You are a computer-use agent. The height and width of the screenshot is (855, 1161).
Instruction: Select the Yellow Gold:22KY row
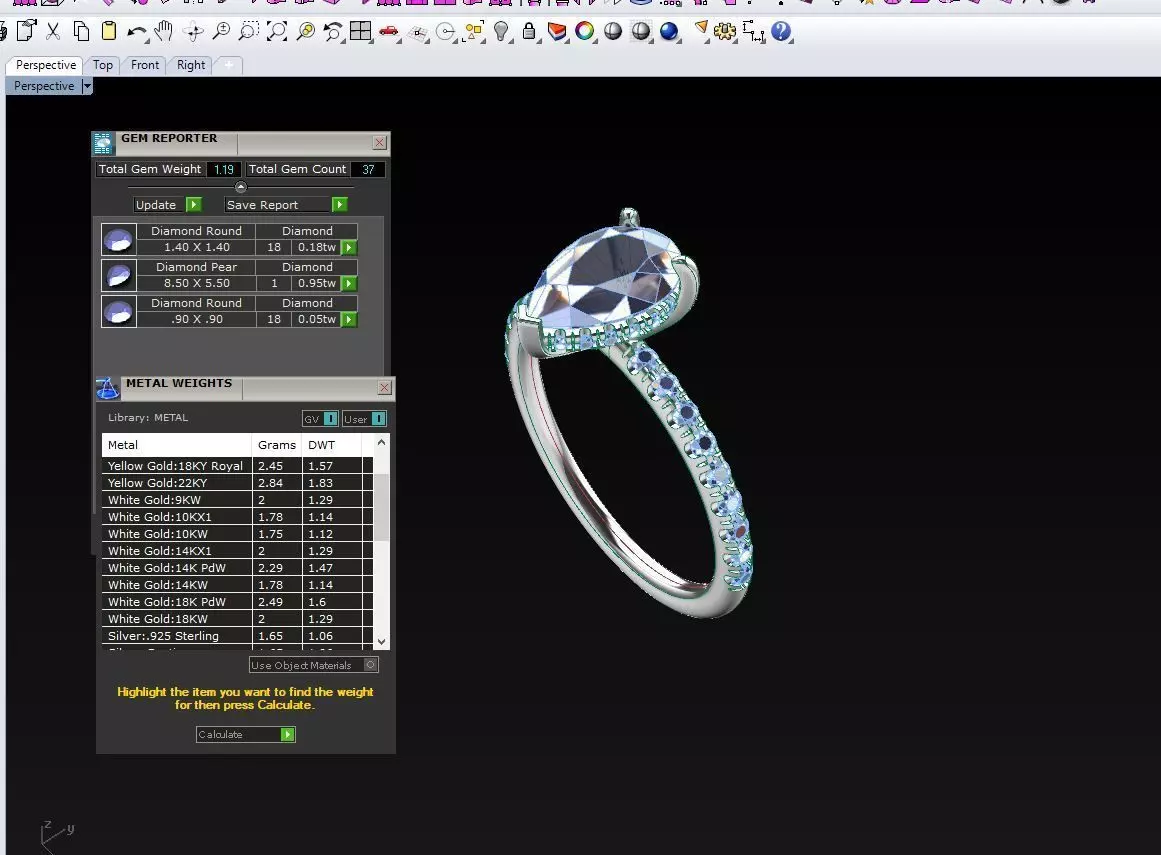pos(237,483)
